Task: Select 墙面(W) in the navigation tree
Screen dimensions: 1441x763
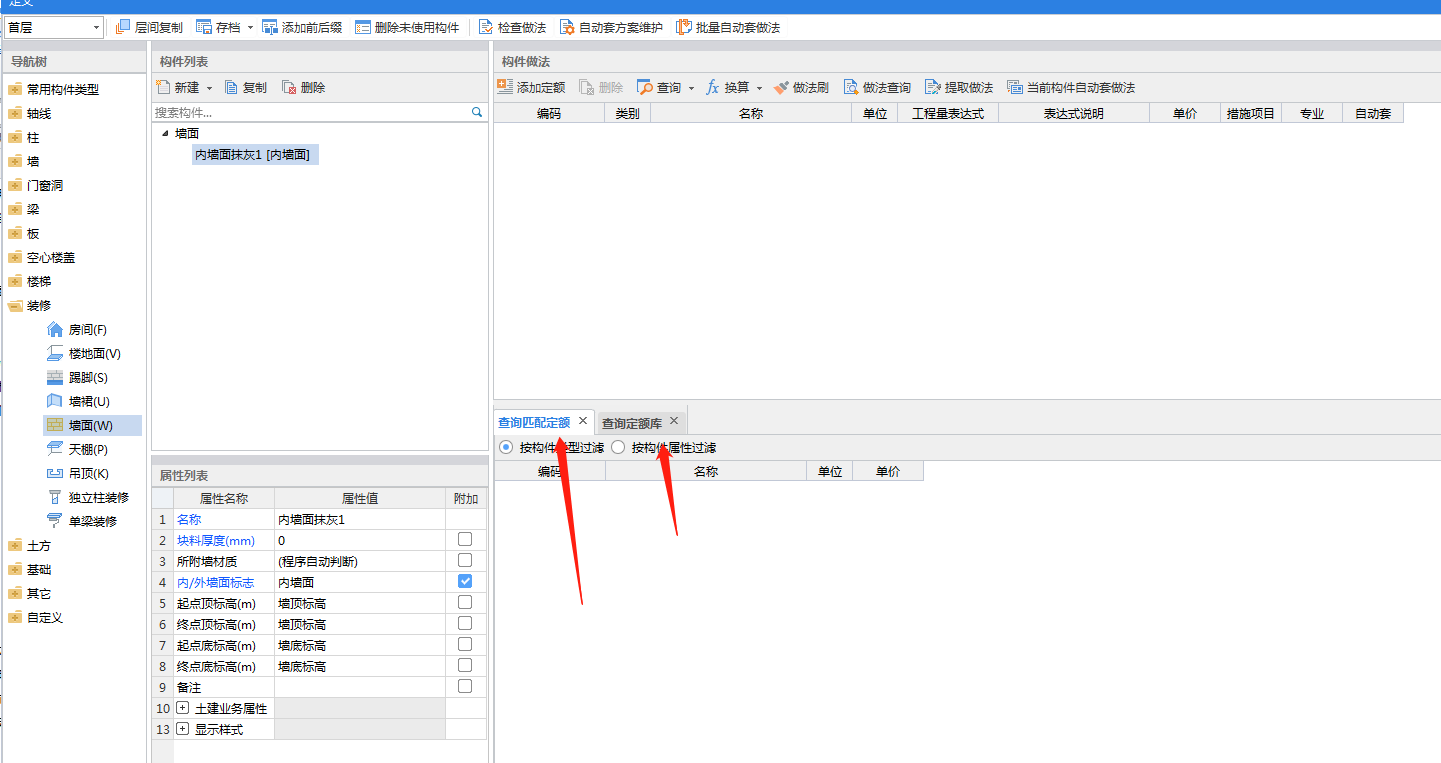Action: (x=91, y=425)
